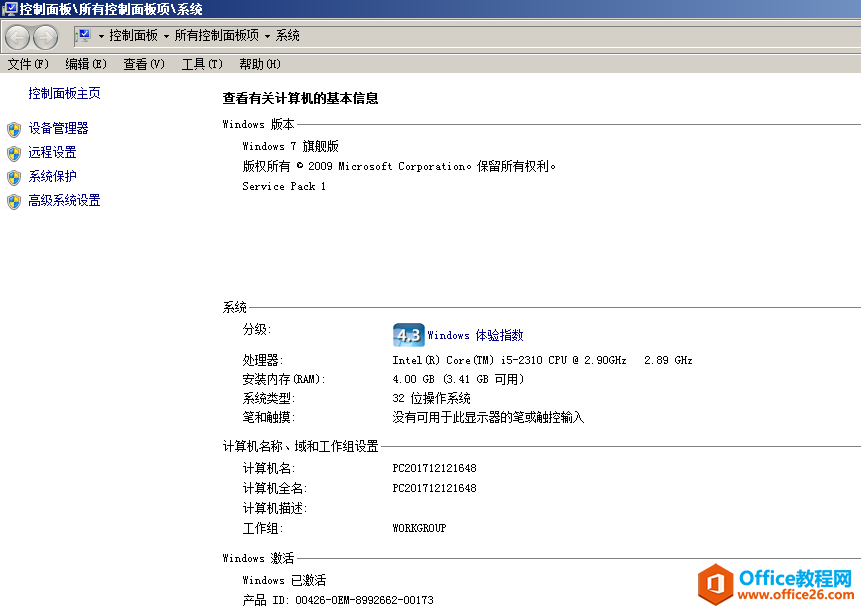Click the shield icon beside 高级系统设置
Viewport: 861px width, 612px height.
pyautogui.click(x=14, y=202)
